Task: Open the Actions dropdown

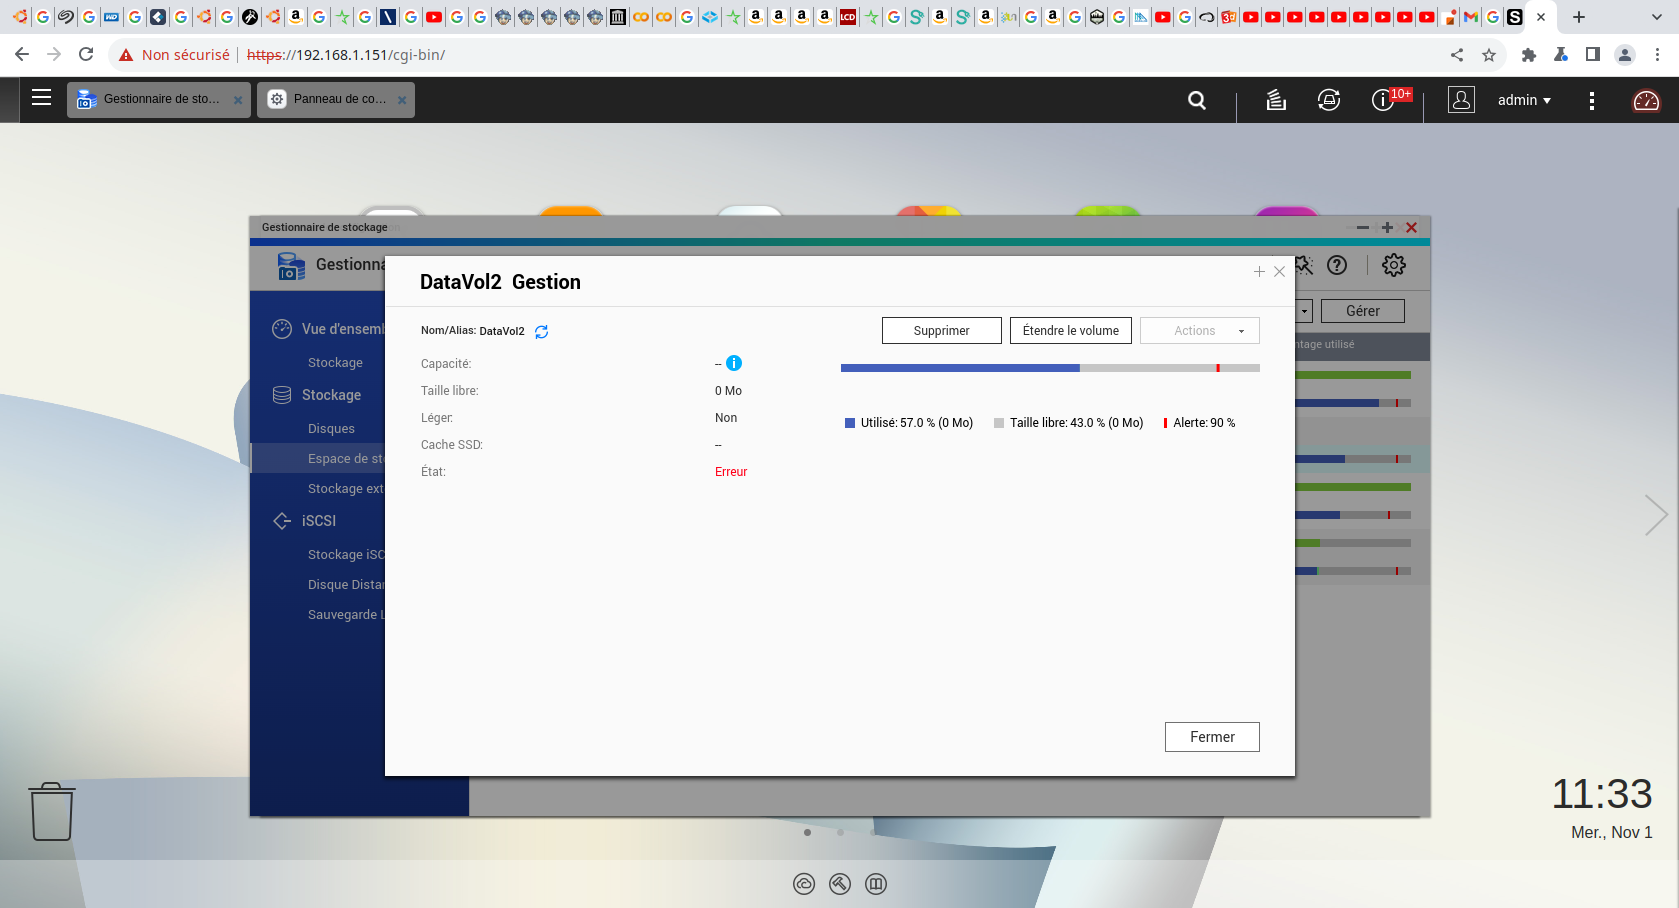Action: [x=1200, y=331]
